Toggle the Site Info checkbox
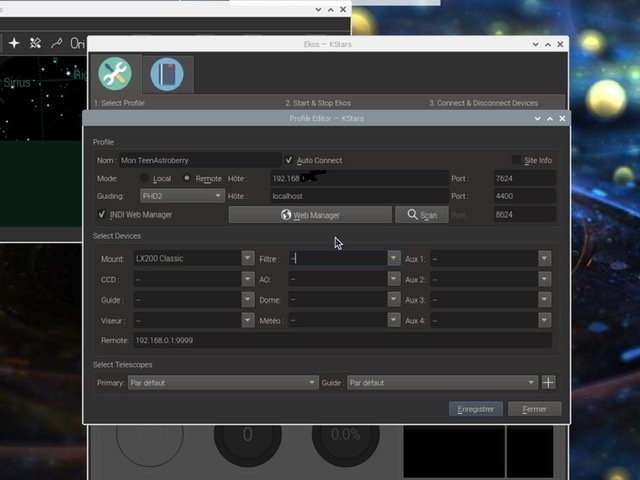This screenshot has width=640, height=480. [516, 160]
